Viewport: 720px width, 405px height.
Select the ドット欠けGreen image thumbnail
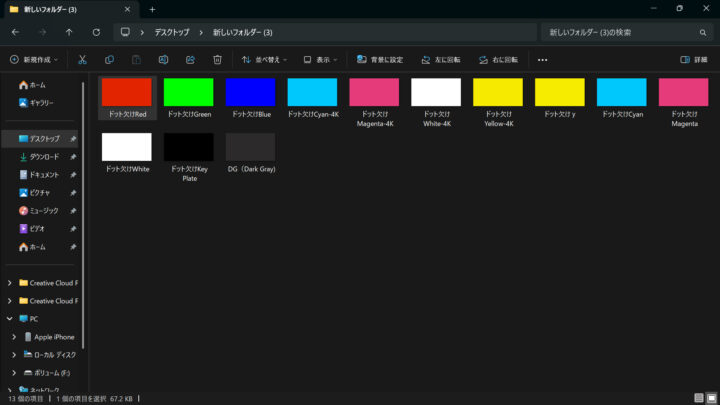(x=188, y=98)
